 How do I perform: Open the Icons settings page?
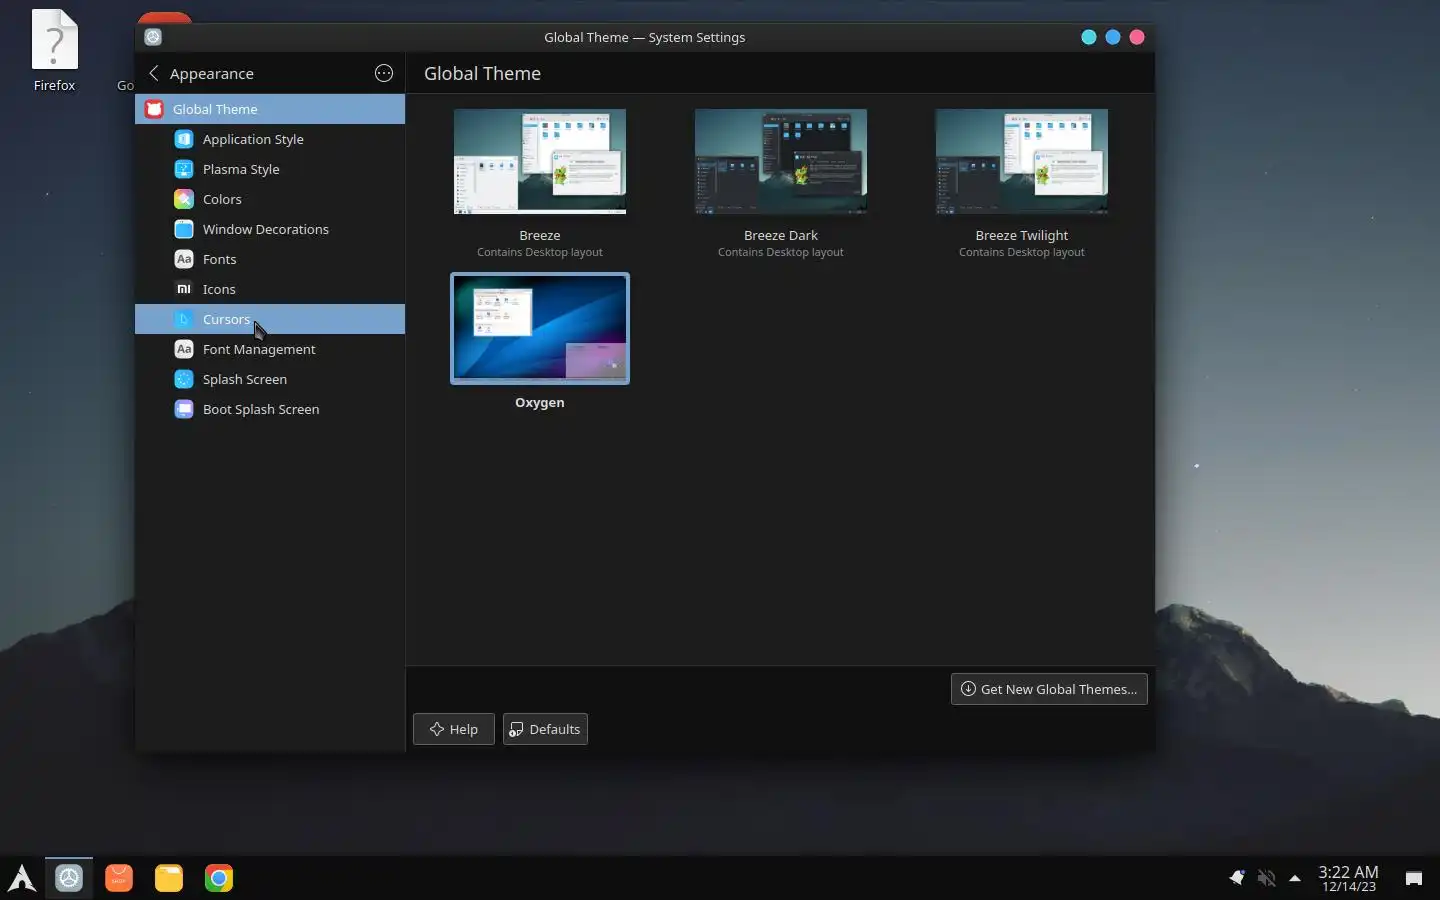[x=269, y=289]
